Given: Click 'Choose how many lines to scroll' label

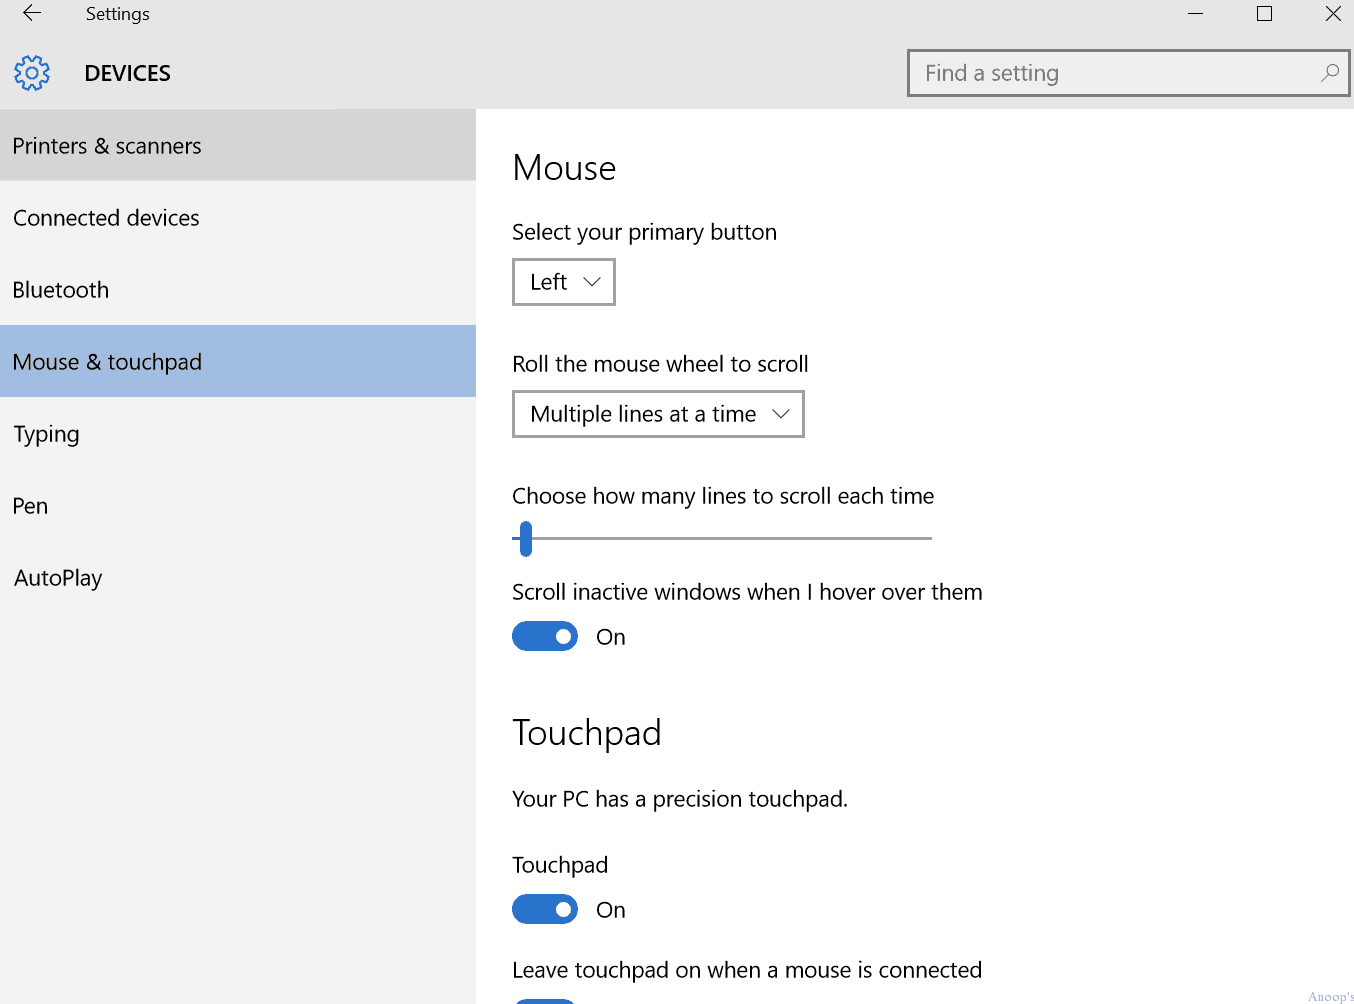Looking at the screenshot, I should (x=723, y=496).
